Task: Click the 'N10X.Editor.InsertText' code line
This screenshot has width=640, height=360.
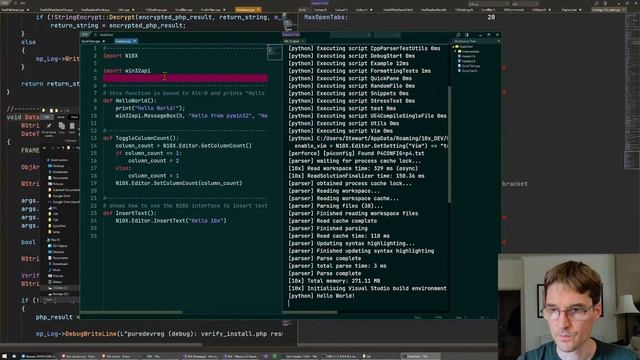Action: (171, 221)
